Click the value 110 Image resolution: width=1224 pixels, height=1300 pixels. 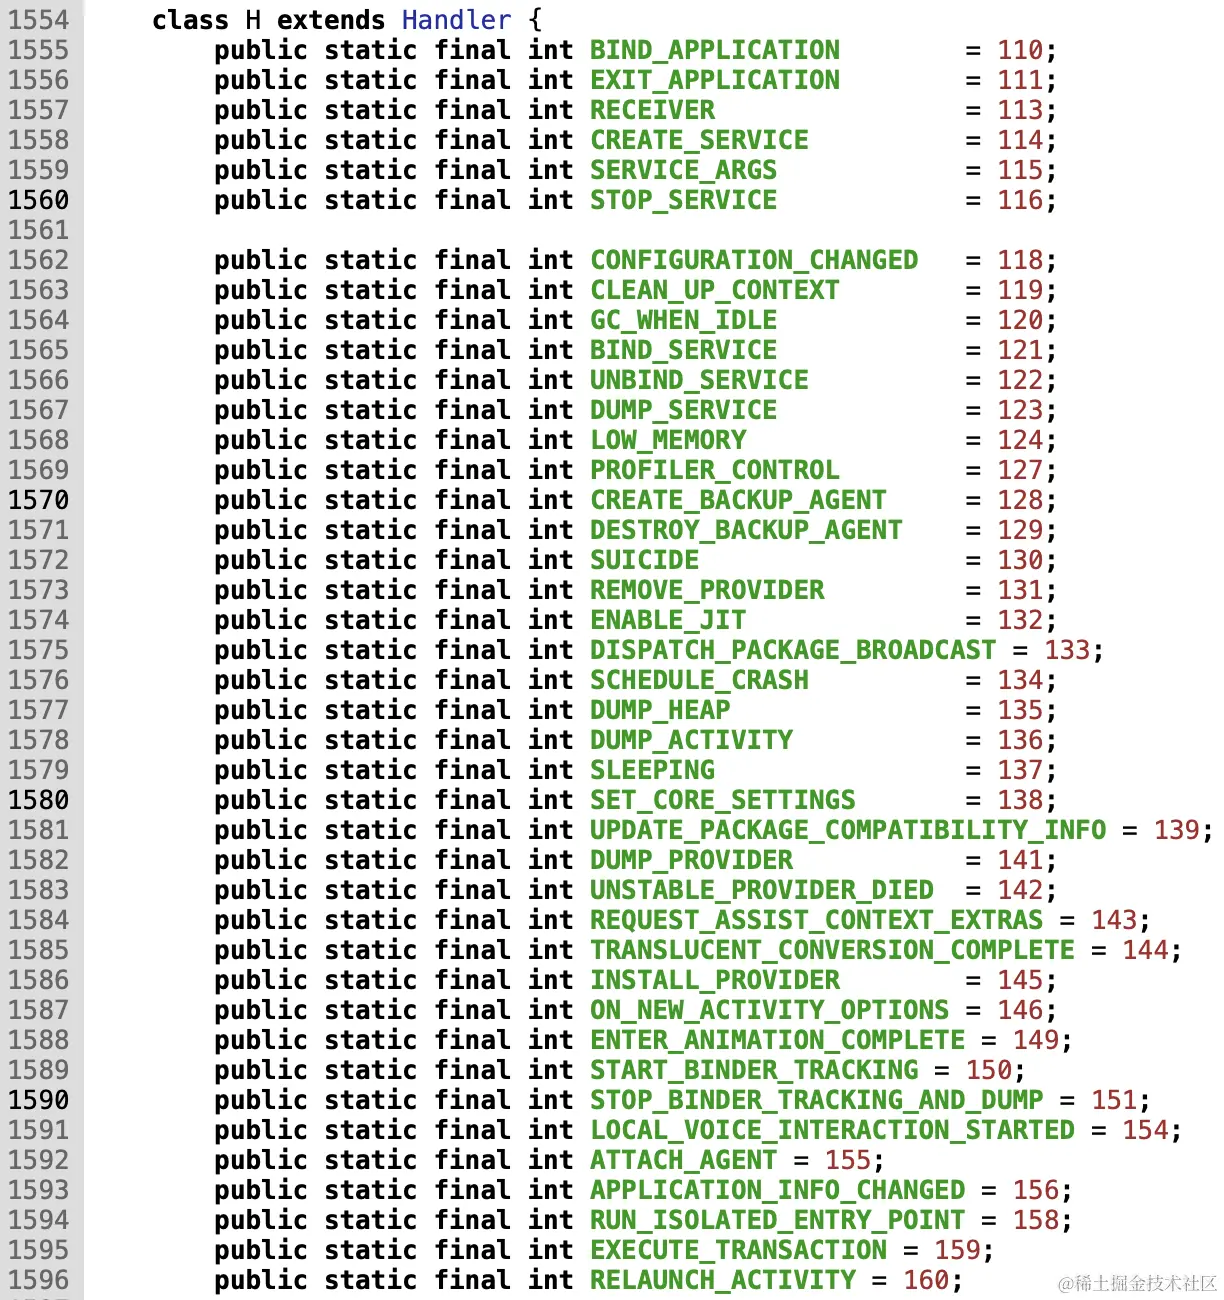click(1020, 50)
